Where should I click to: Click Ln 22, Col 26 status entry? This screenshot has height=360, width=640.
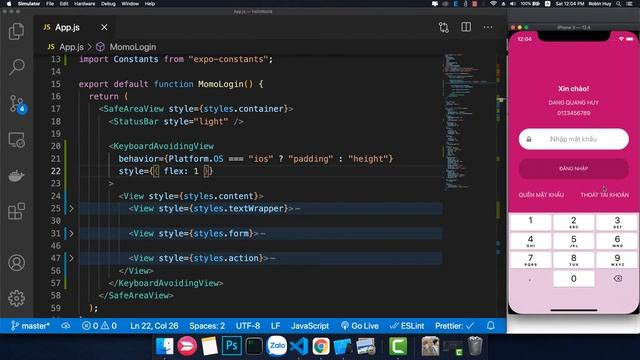point(154,326)
